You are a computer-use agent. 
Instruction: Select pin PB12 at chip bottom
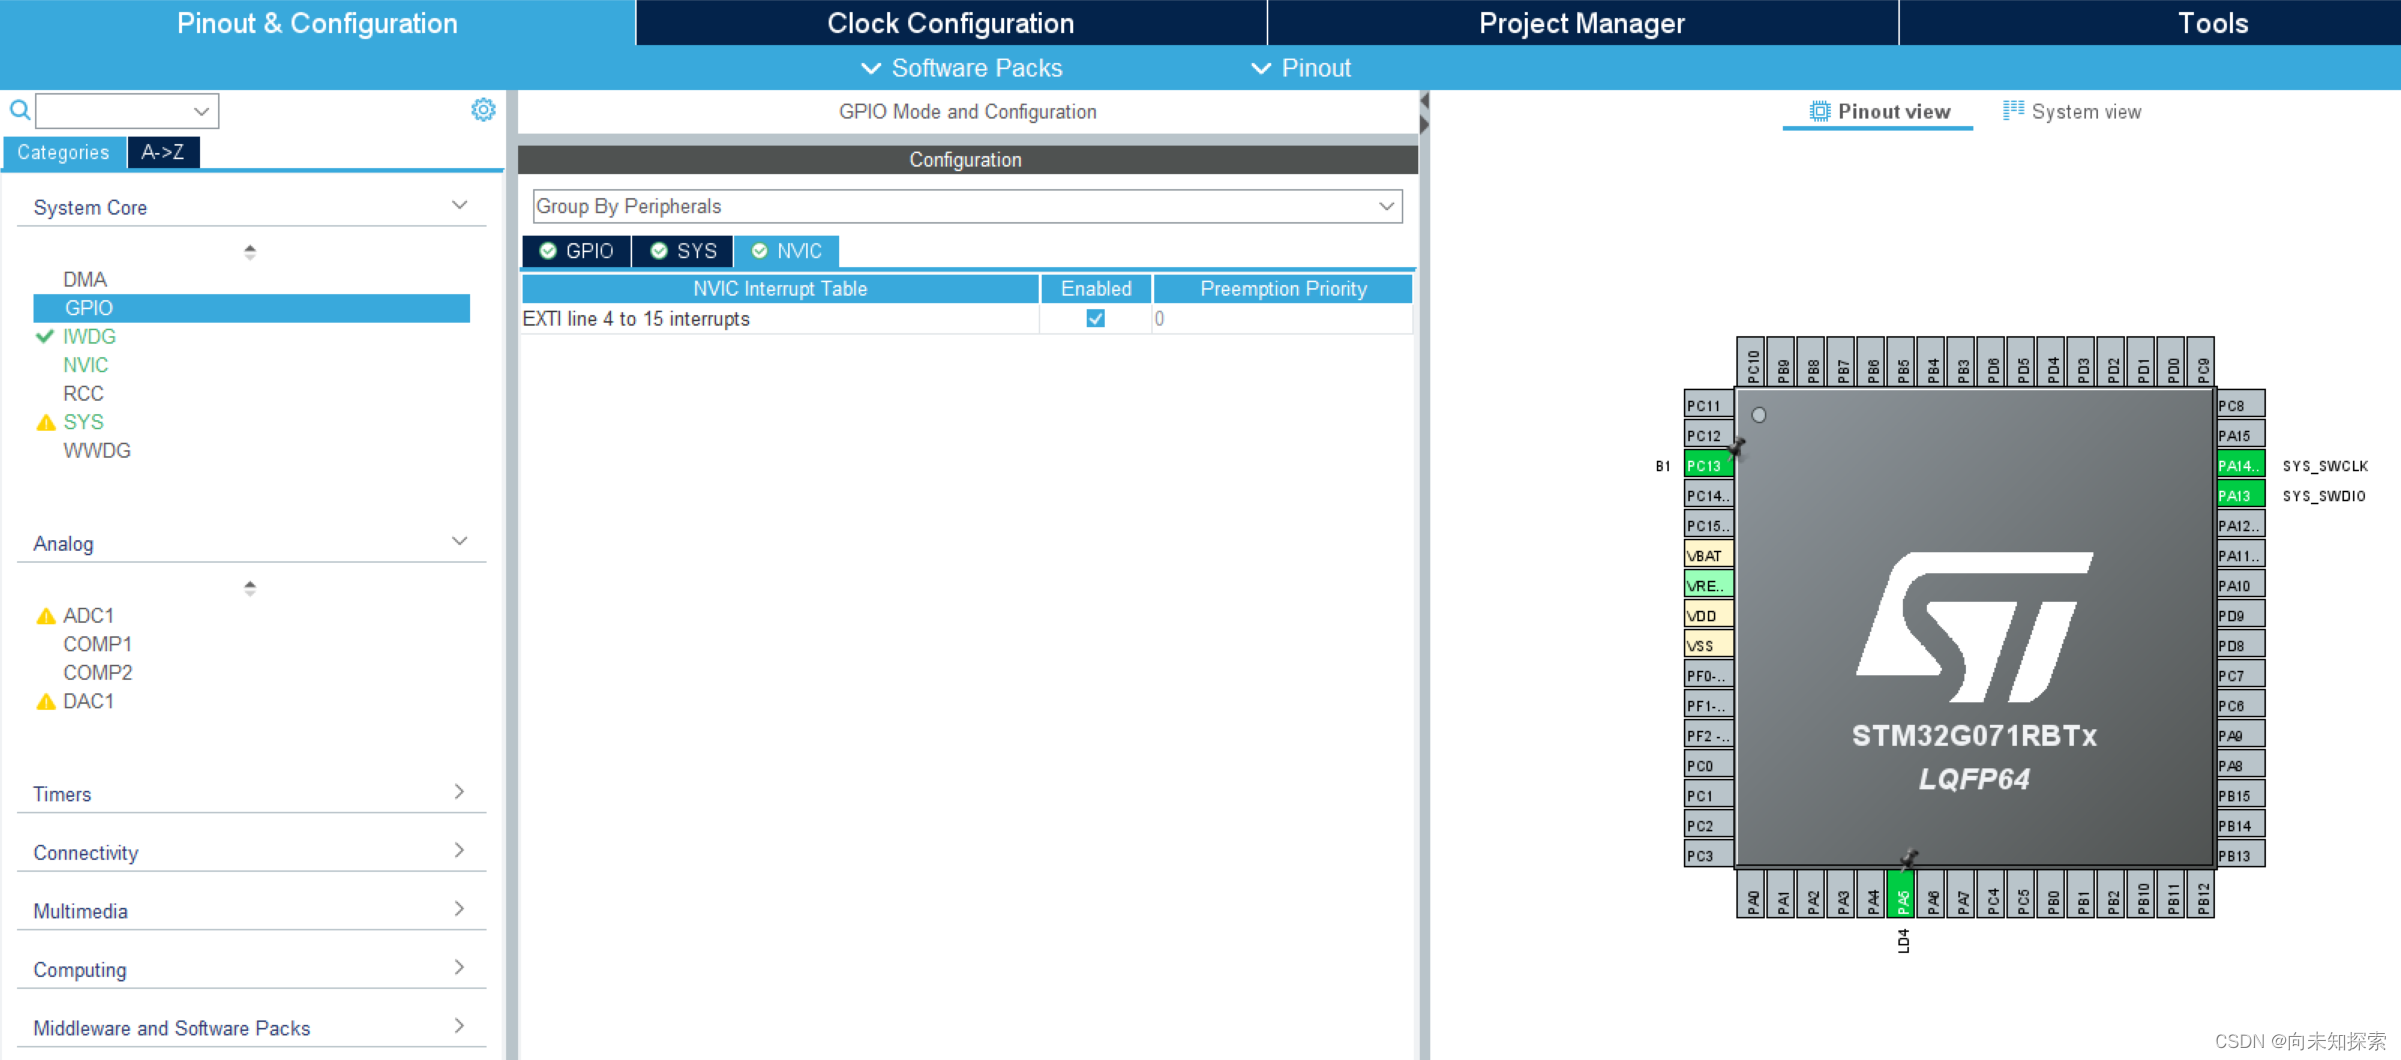point(2202,894)
